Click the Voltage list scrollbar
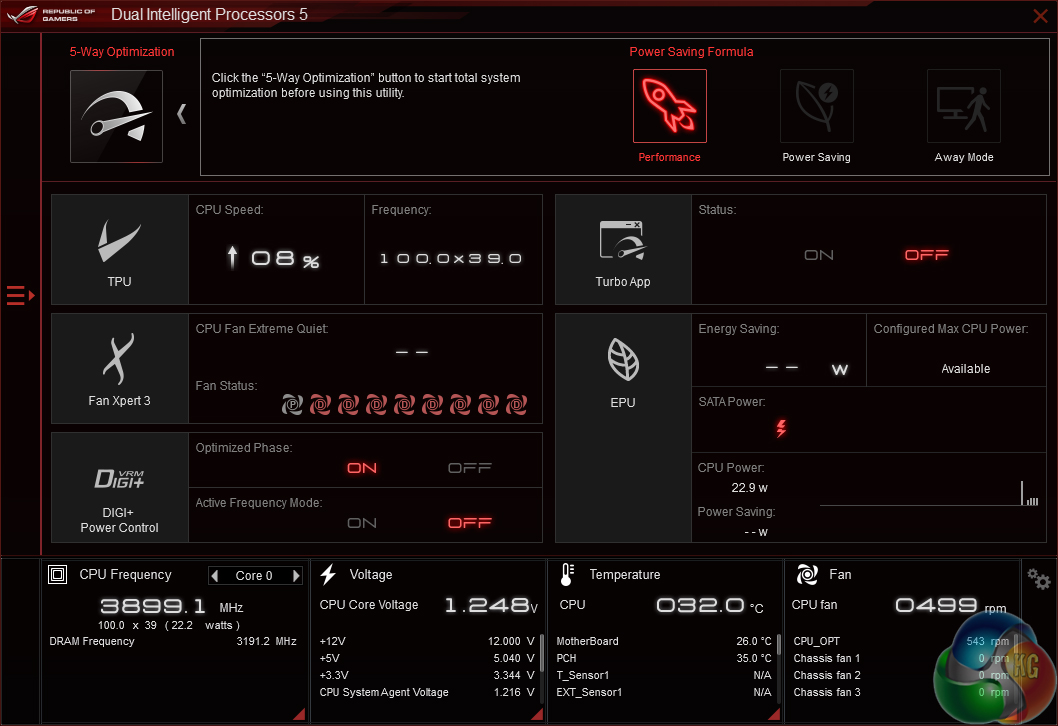The height and width of the screenshot is (726, 1058). tap(541, 665)
